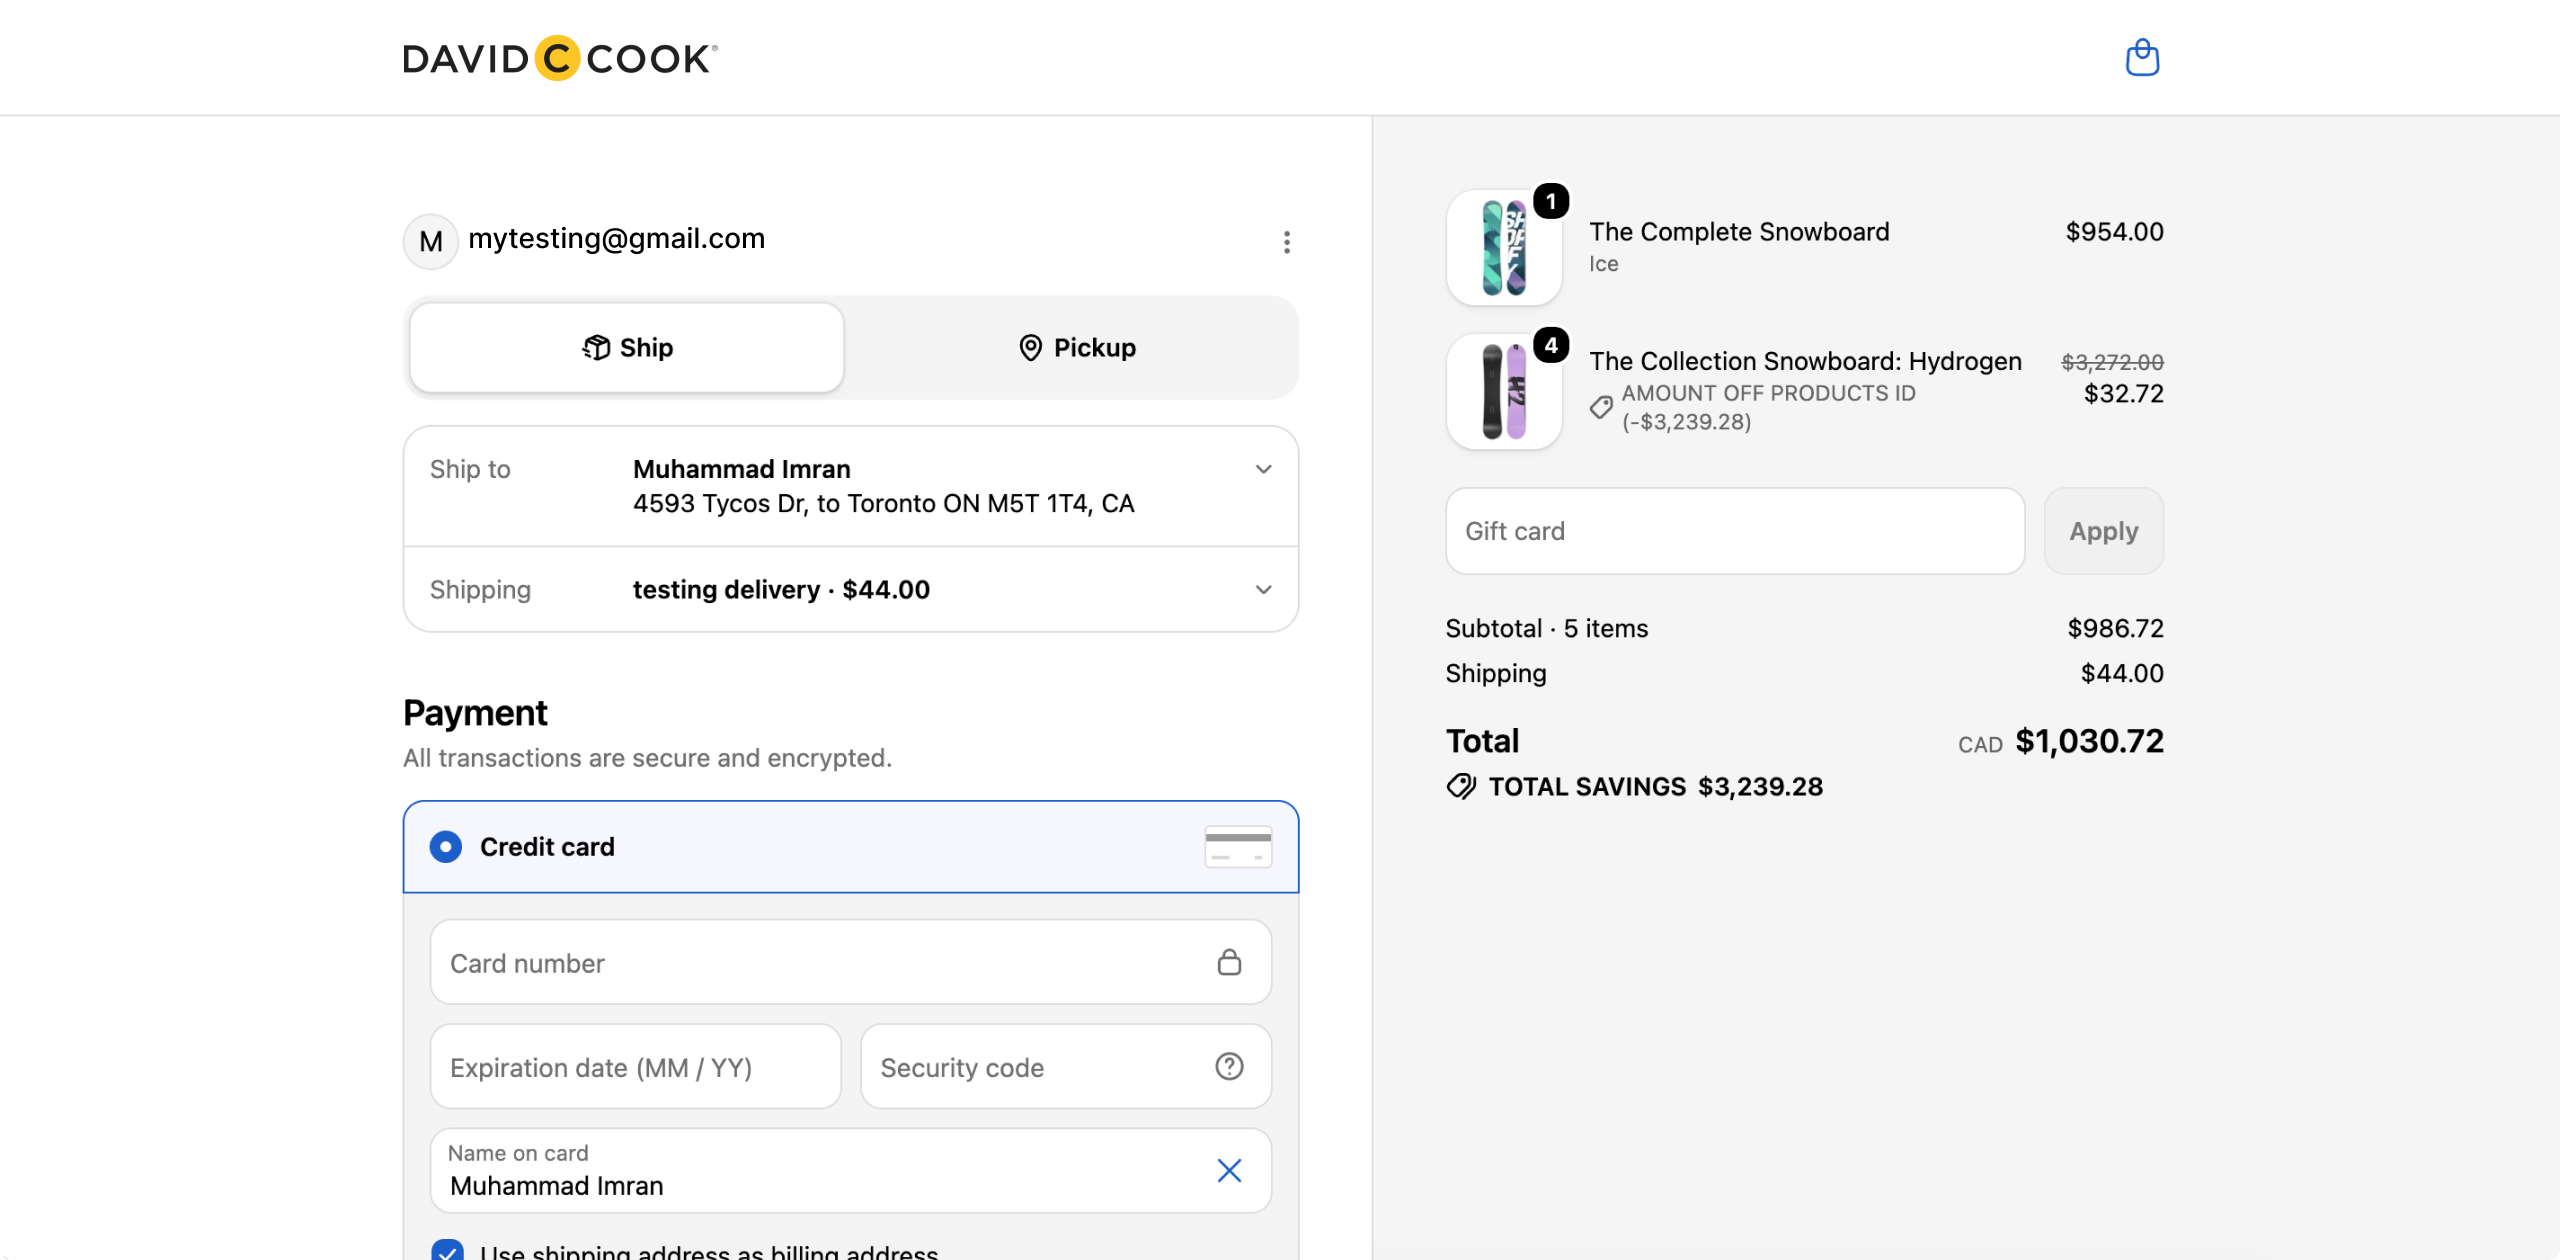Click the discount tag icon beside AMOUNT OFF PRODUCTS
Viewport: 2560px width, 1260px height.
(1601, 407)
